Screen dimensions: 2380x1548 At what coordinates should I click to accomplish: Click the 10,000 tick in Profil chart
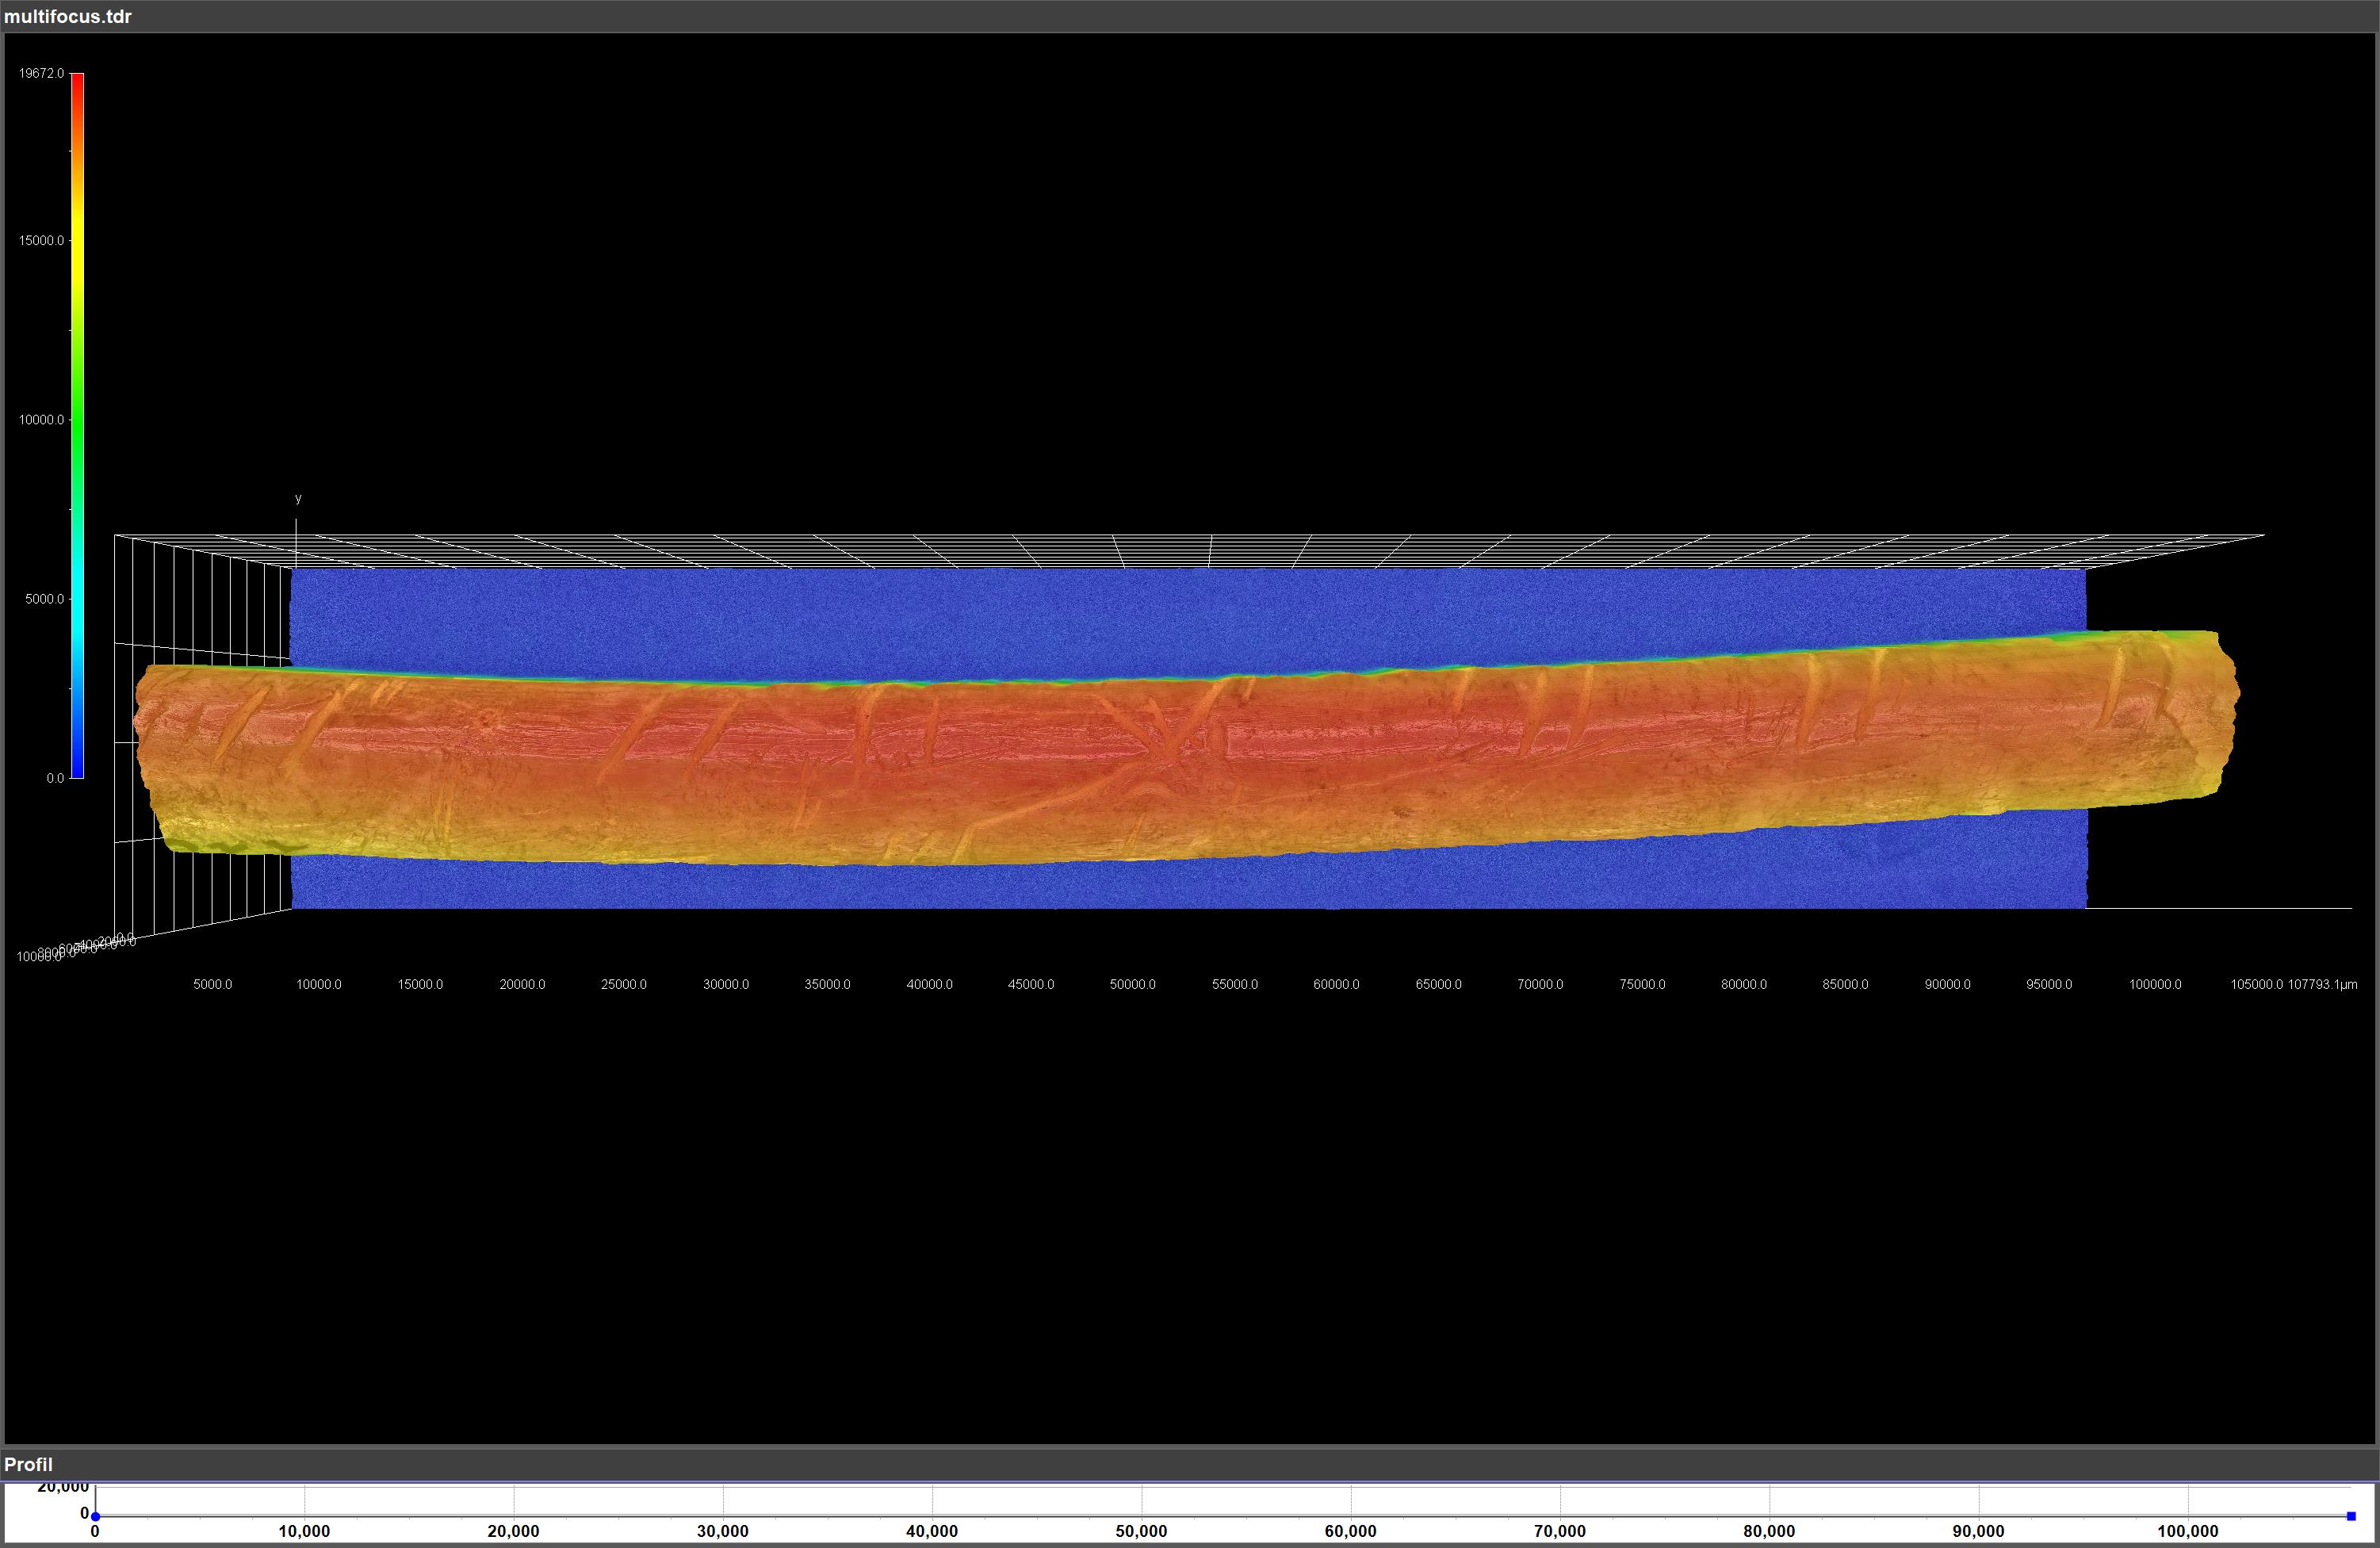pos(304,1532)
